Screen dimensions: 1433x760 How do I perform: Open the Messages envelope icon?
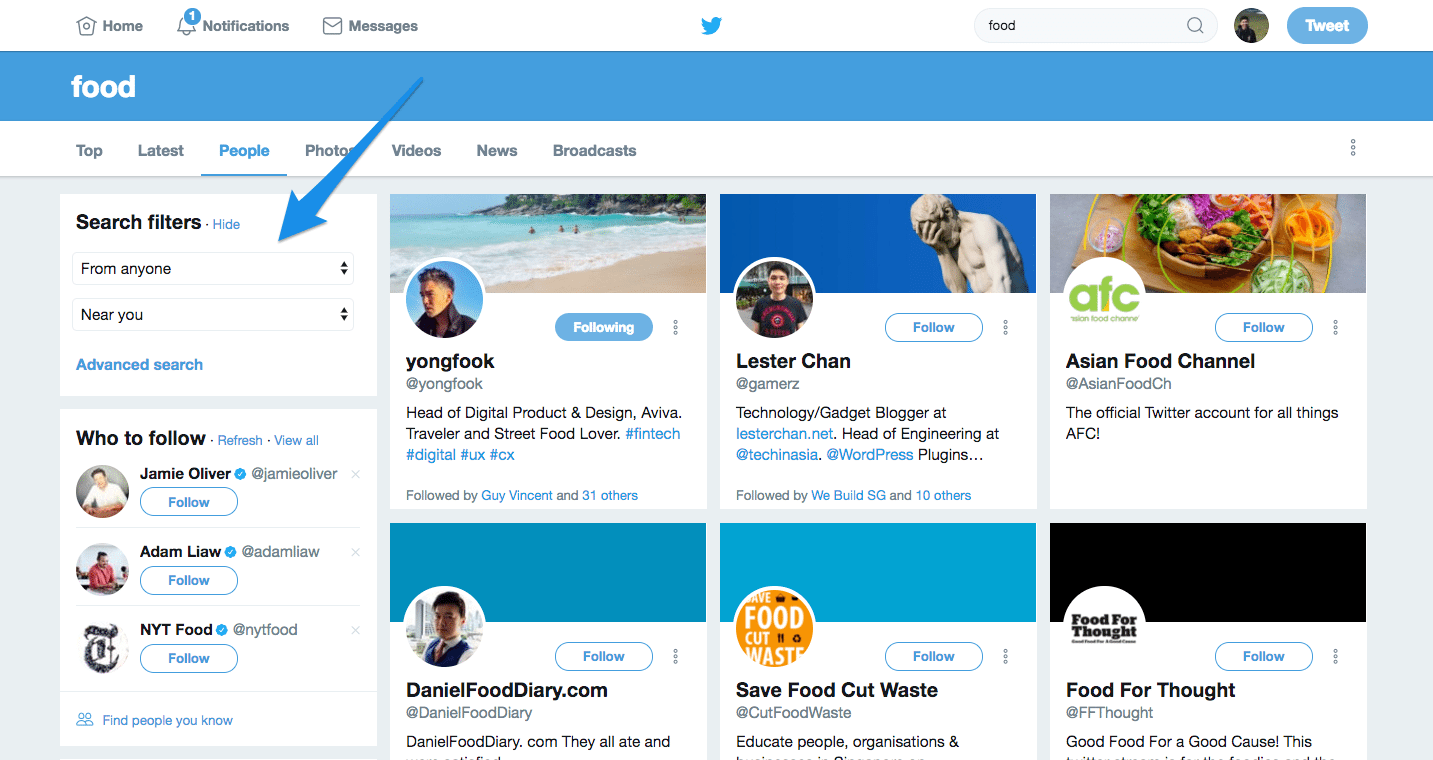point(332,26)
